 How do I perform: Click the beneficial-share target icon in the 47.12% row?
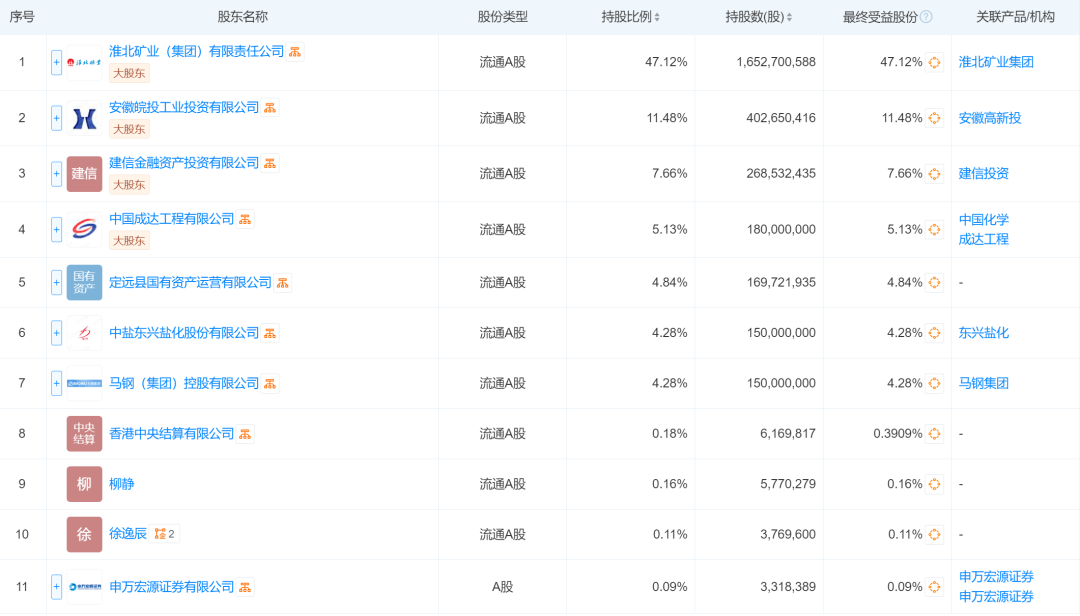pyautogui.click(x=934, y=62)
